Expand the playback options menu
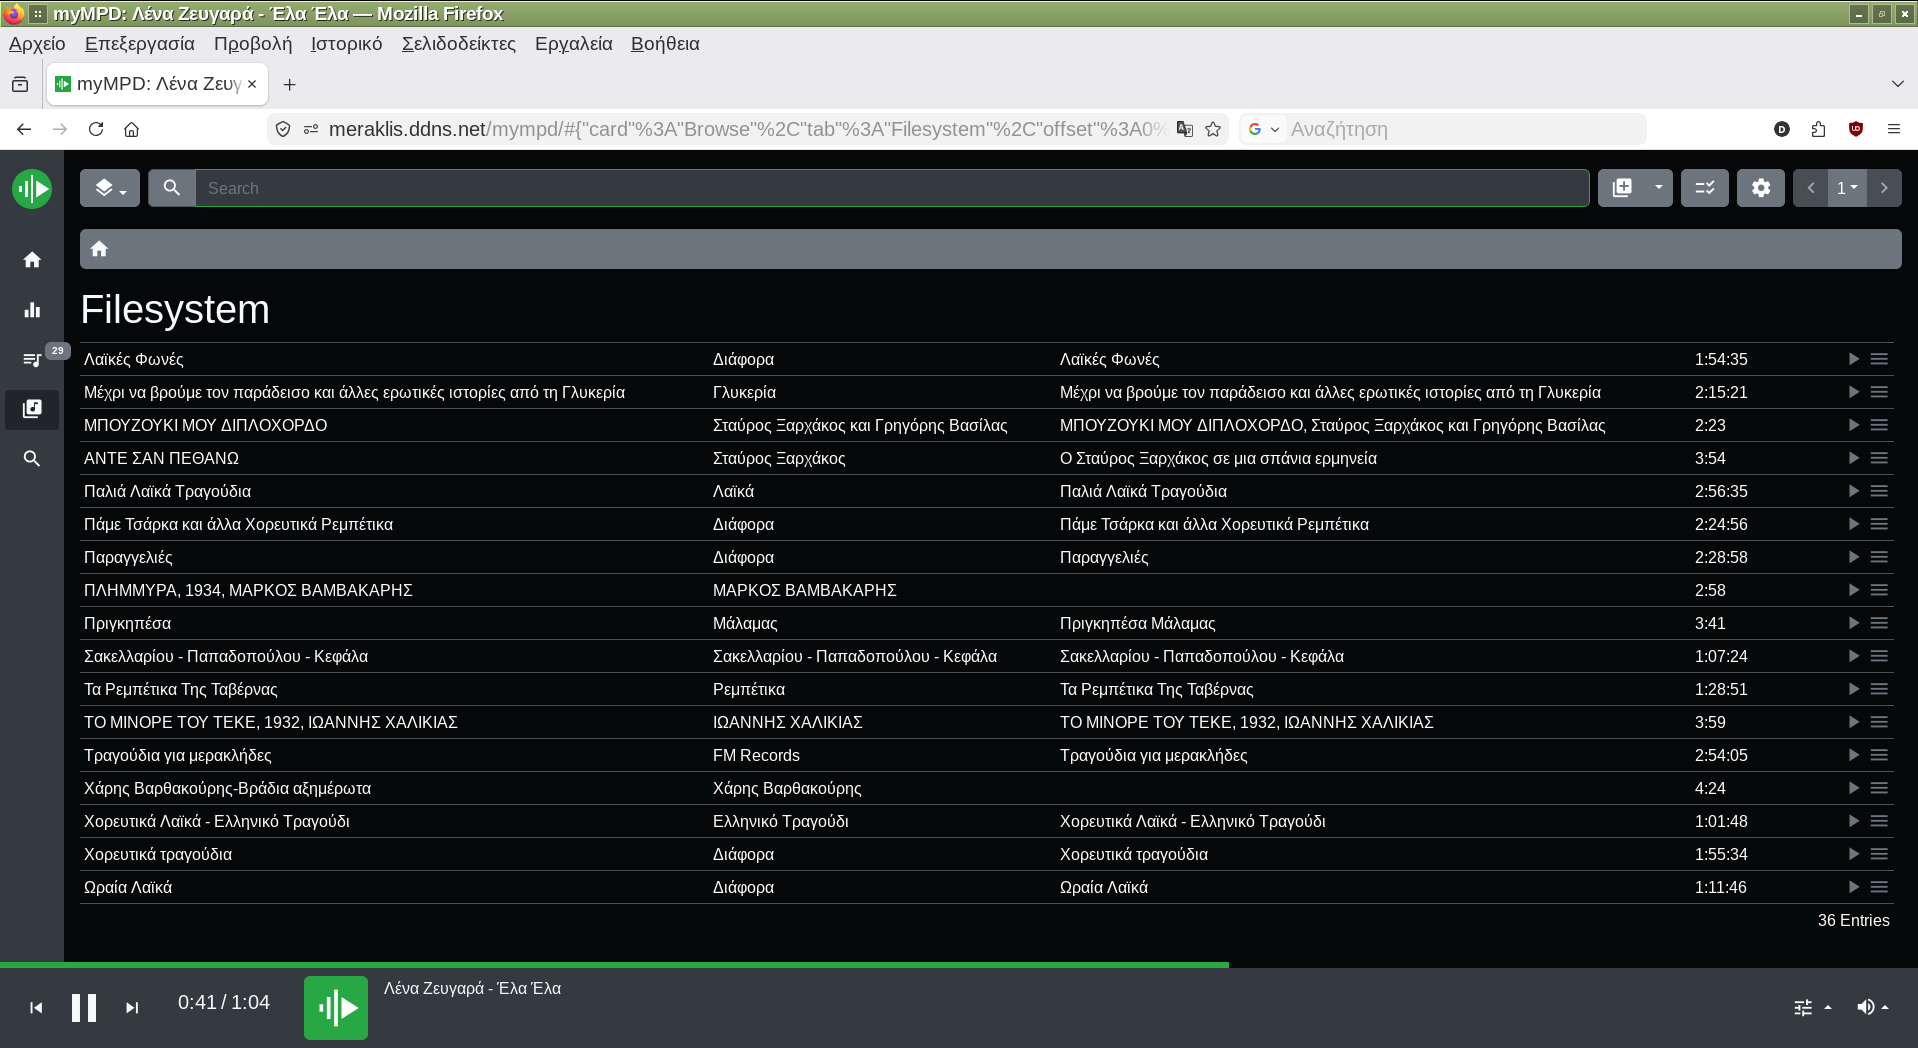Screen dimensions: 1918x1048 pos(1812,1007)
